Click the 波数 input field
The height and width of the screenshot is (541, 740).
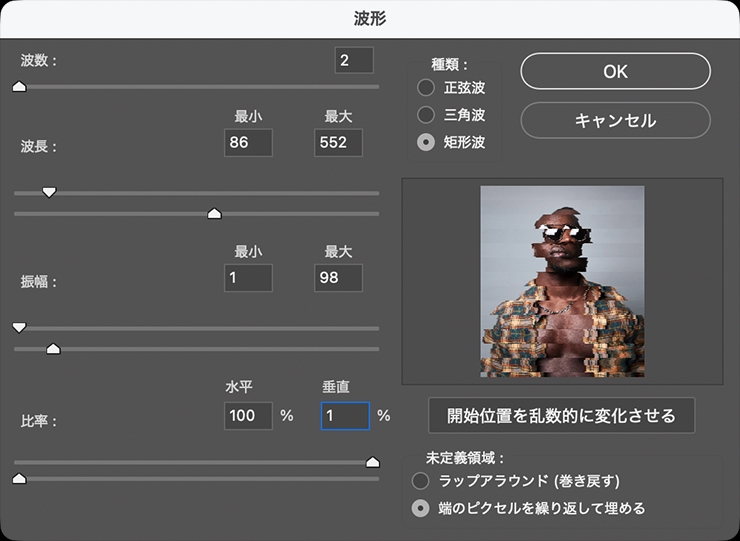(354, 60)
